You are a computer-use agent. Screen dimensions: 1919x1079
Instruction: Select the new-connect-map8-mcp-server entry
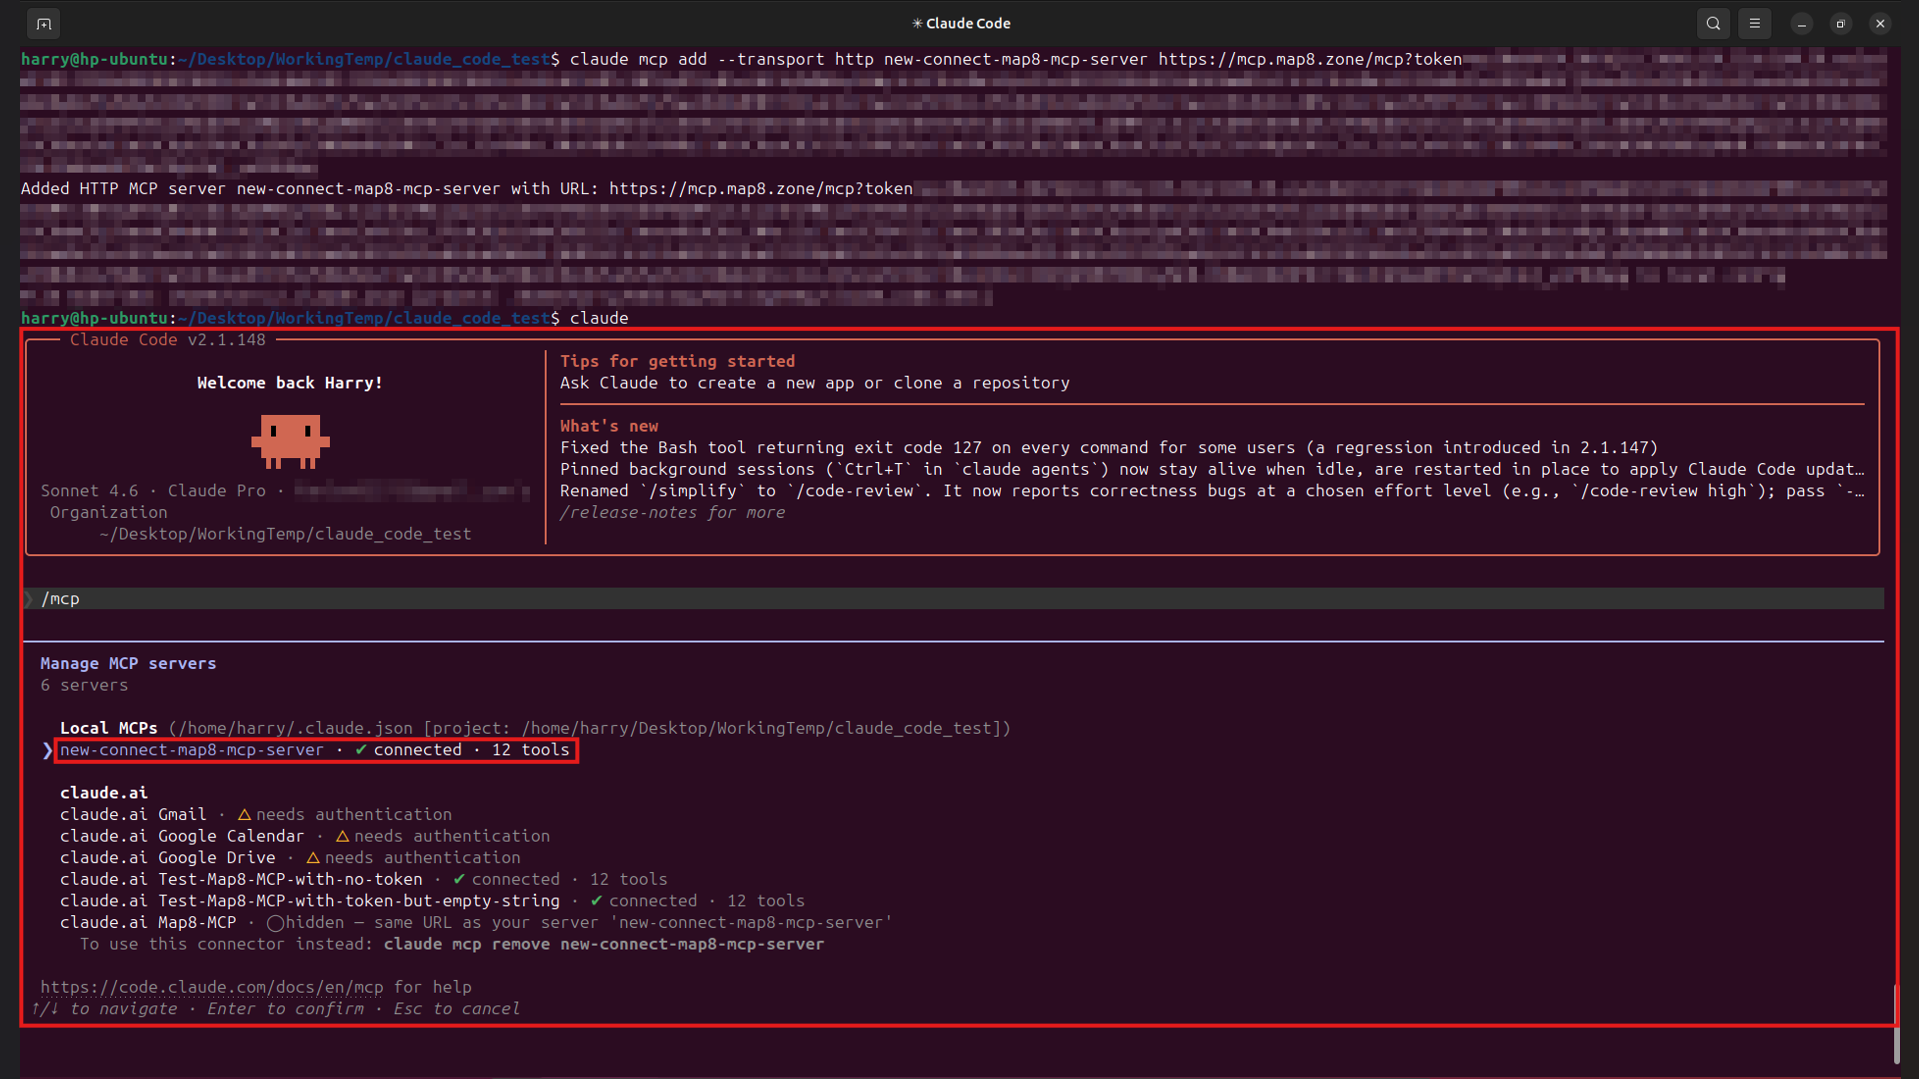coord(315,750)
